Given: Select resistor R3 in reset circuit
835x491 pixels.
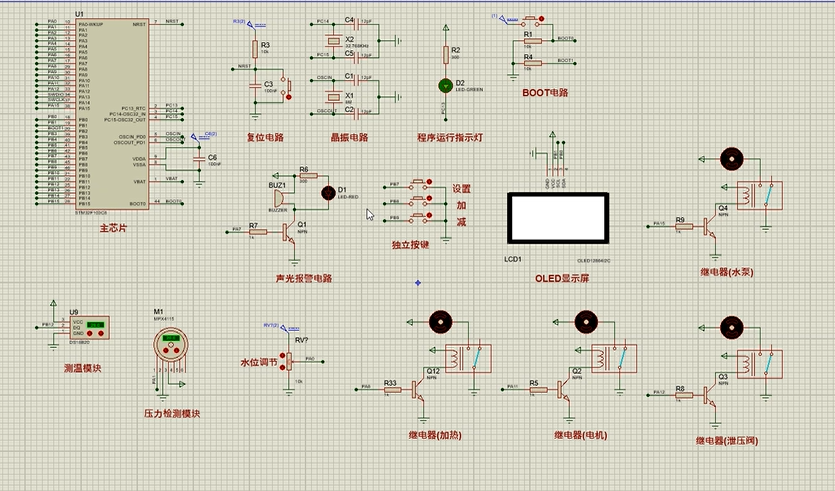Looking at the screenshot, I should click(x=255, y=49).
